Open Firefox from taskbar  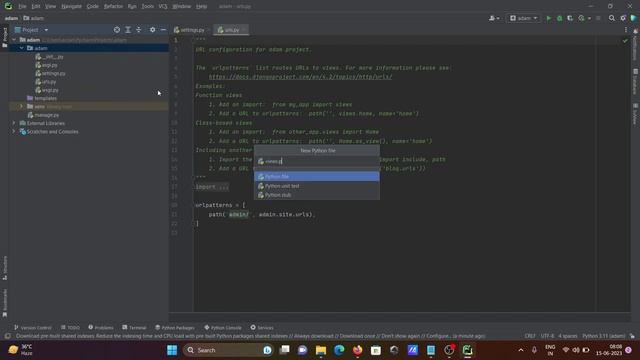(358, 350)
